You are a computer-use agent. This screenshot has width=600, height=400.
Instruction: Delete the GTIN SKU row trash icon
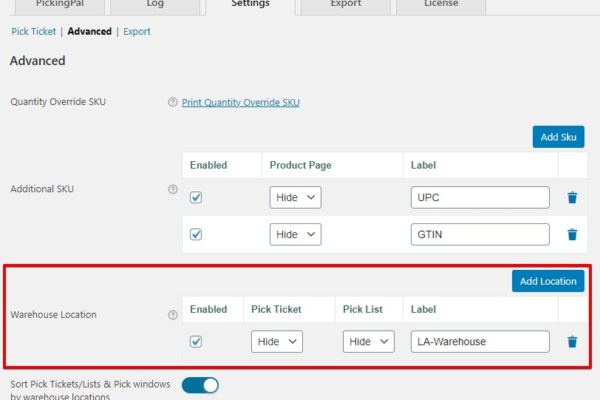tap(572, 235)
